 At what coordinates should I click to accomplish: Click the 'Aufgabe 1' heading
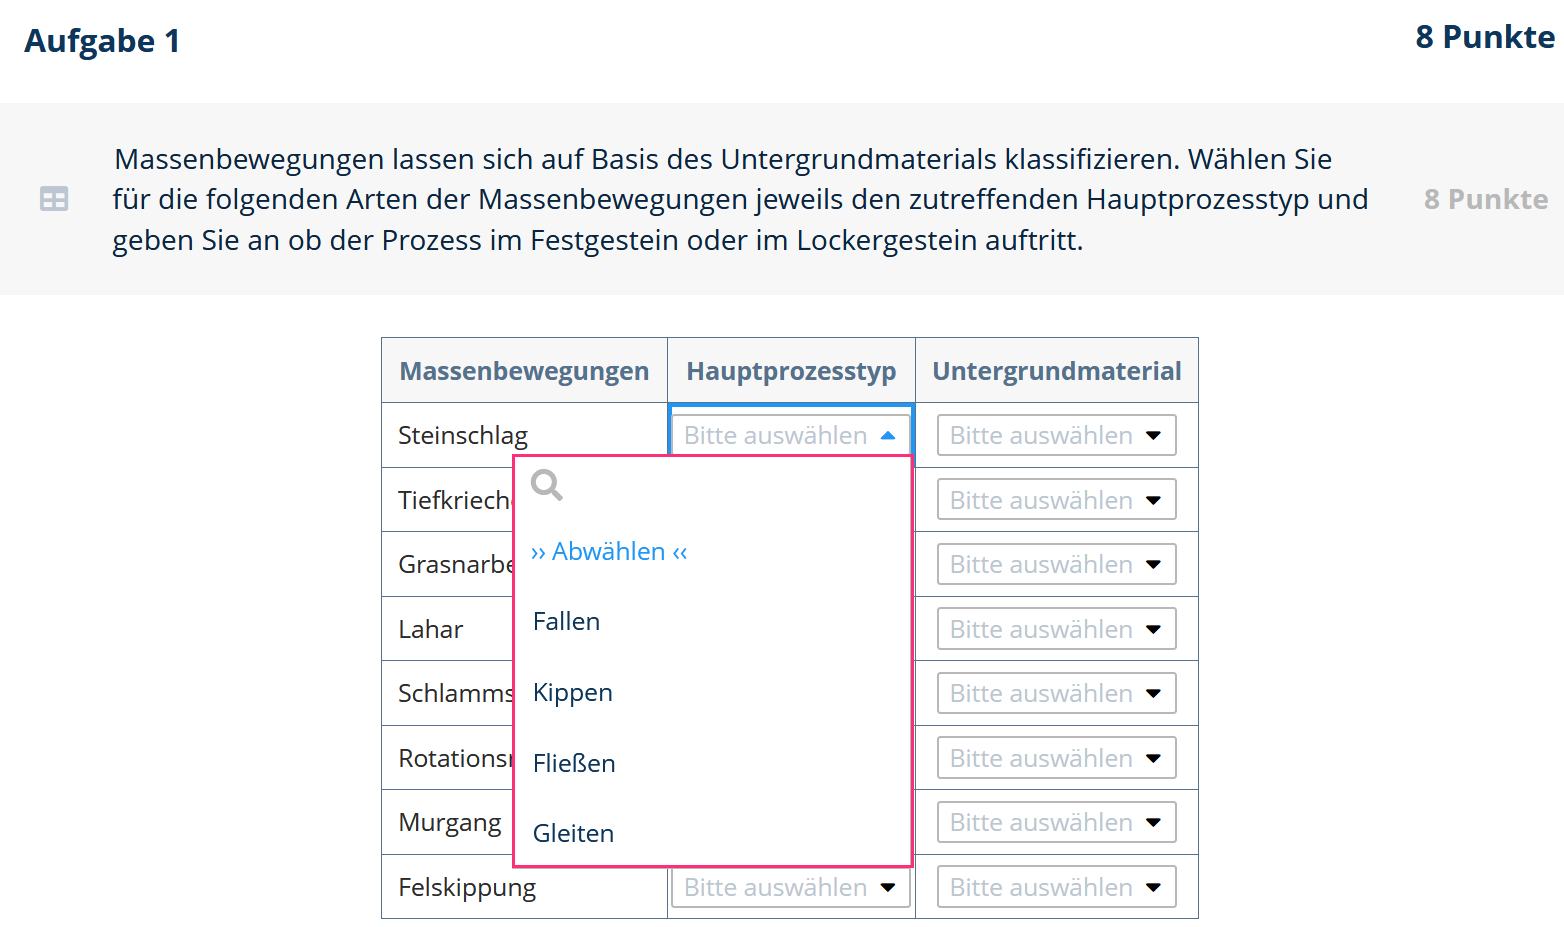(102, 41)
